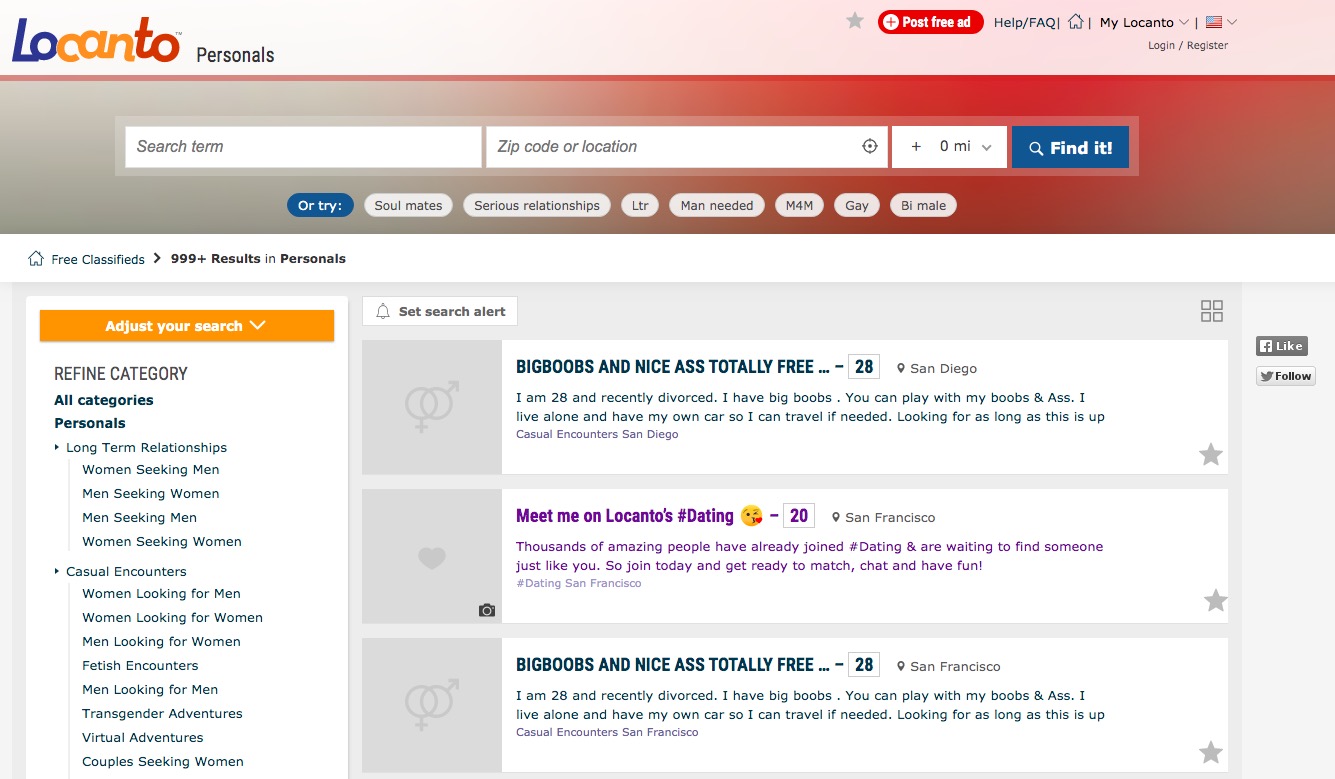
Task: Click the Locanto logo
Action: coord(96,40)
